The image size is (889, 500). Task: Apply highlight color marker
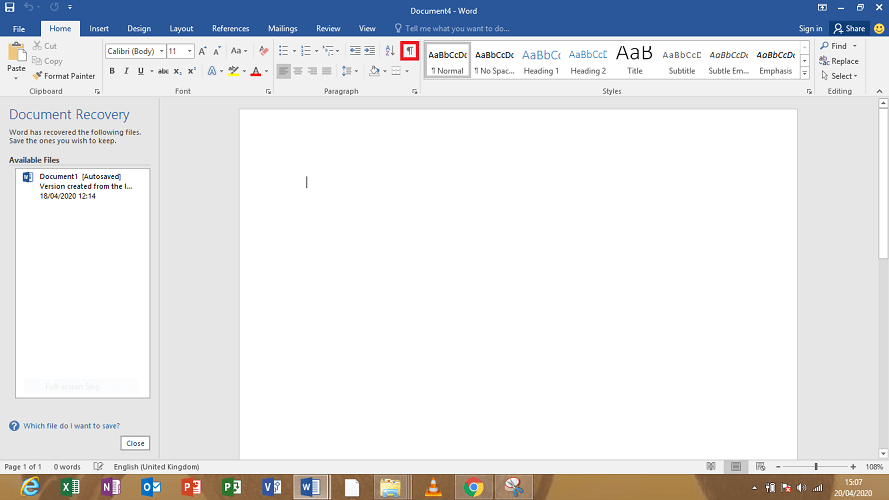point(233,71)
